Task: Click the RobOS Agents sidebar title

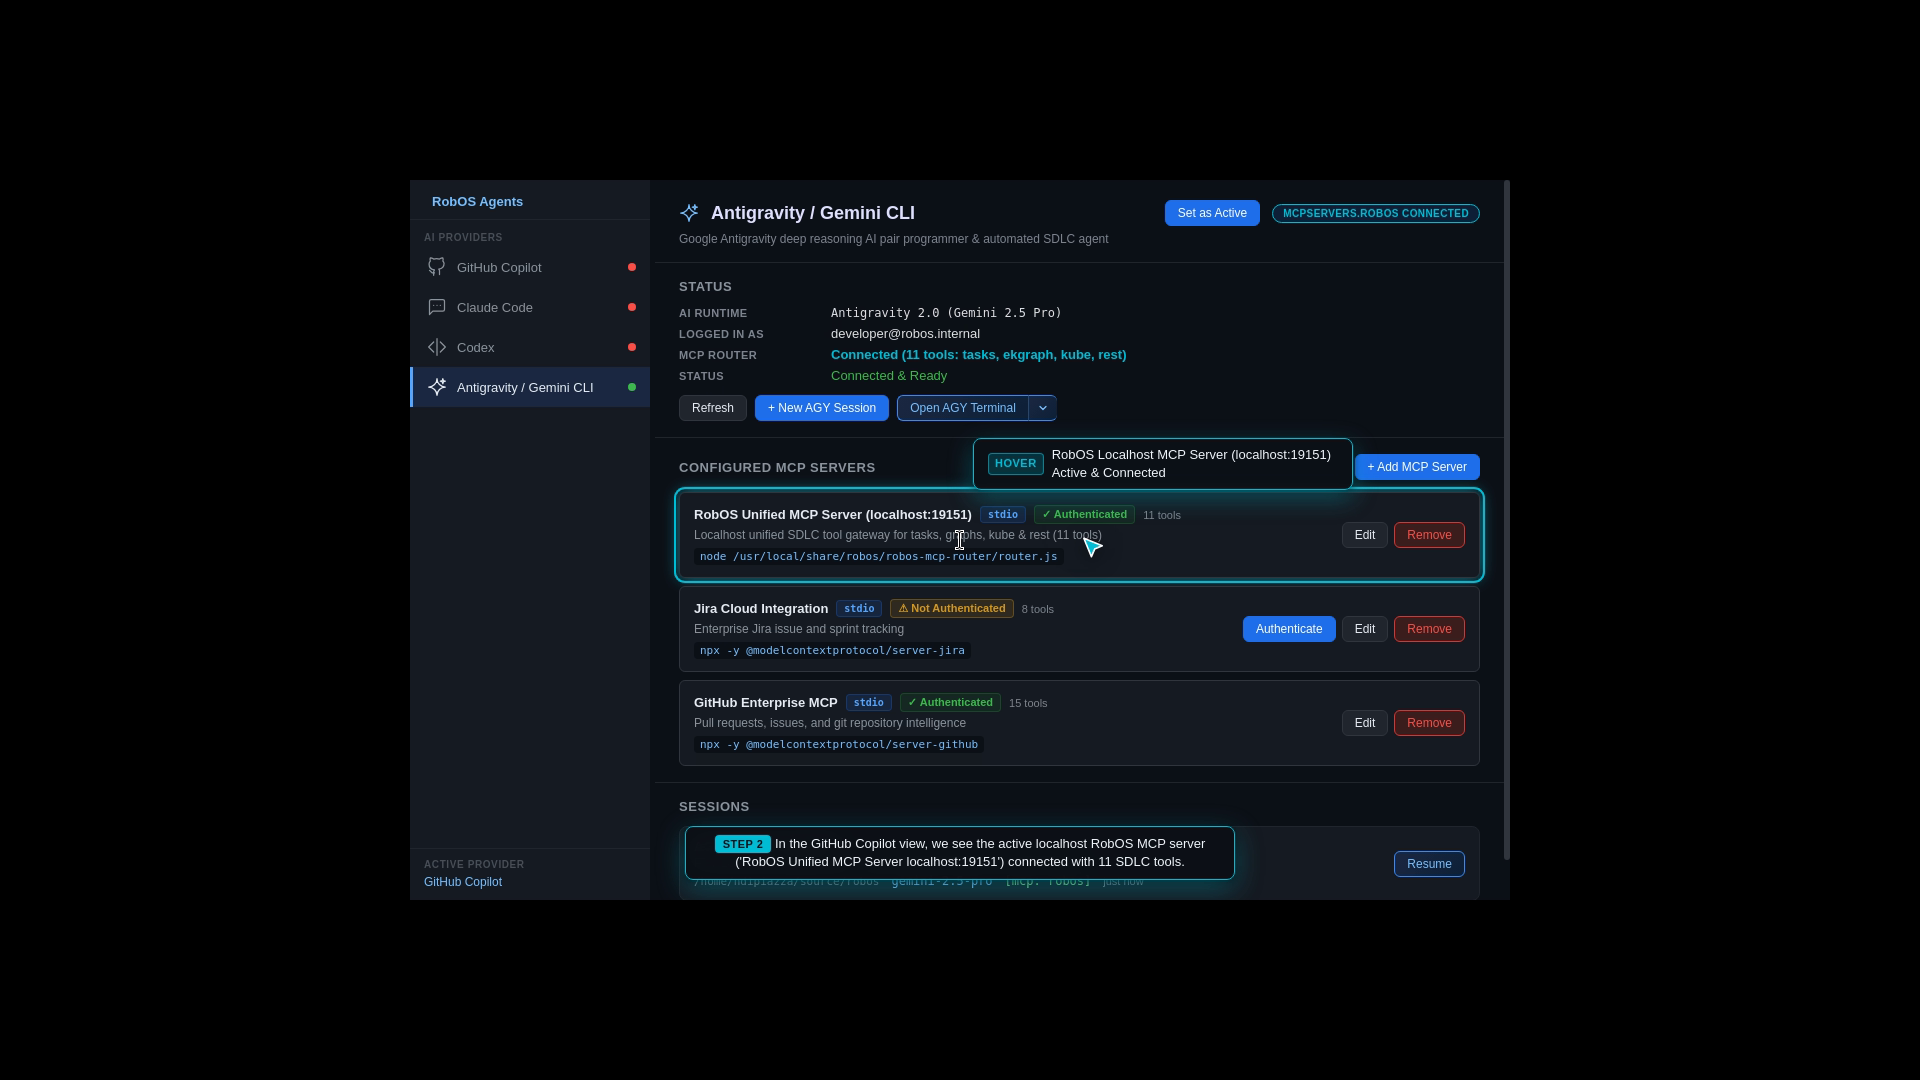Action: point(477,201)
